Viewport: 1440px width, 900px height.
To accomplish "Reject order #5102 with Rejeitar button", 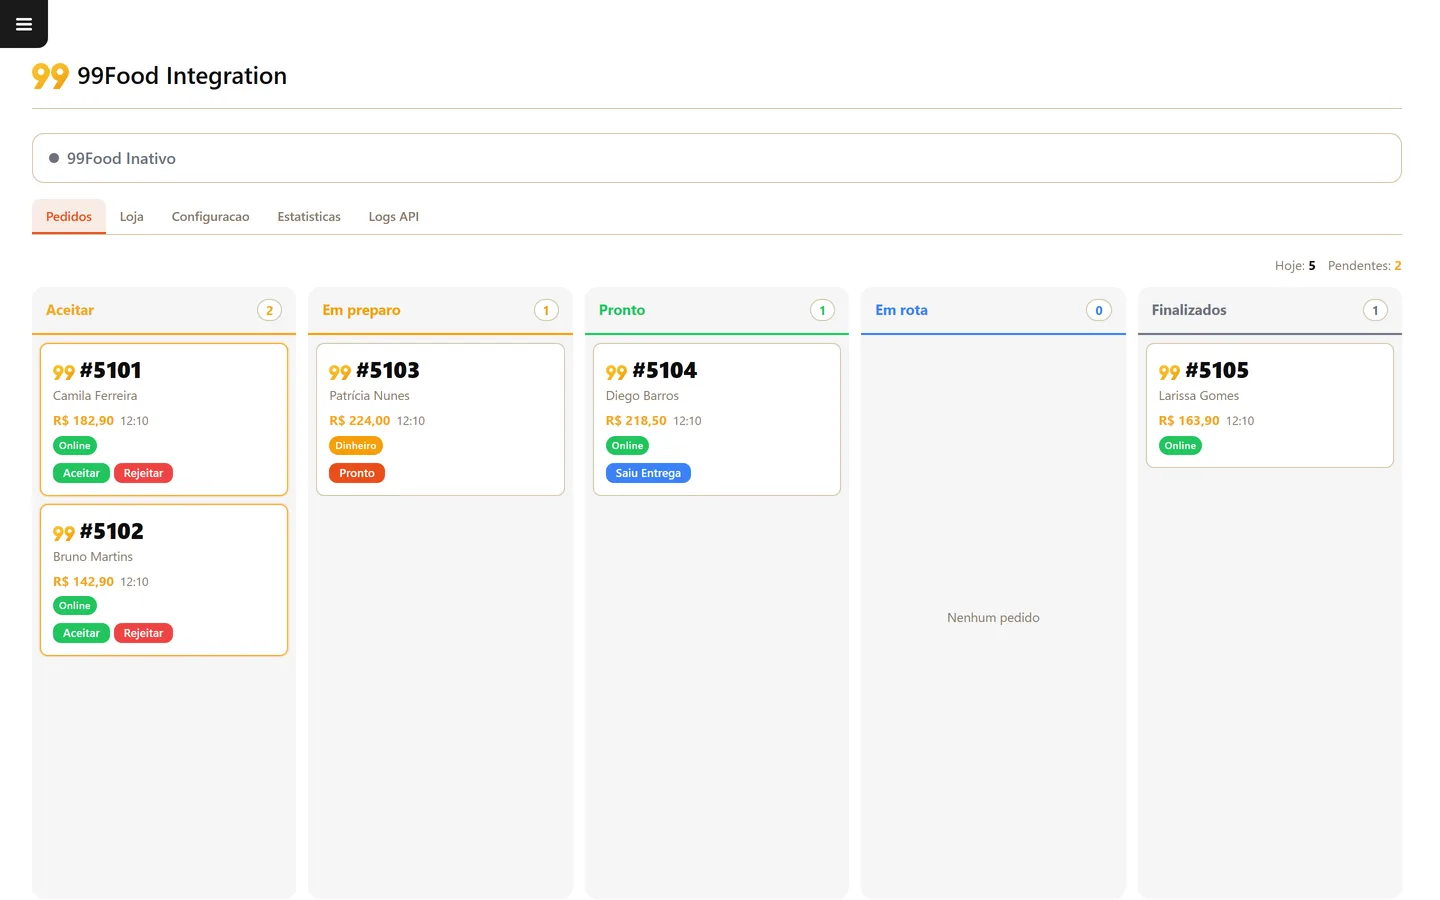I will (143, 633).
